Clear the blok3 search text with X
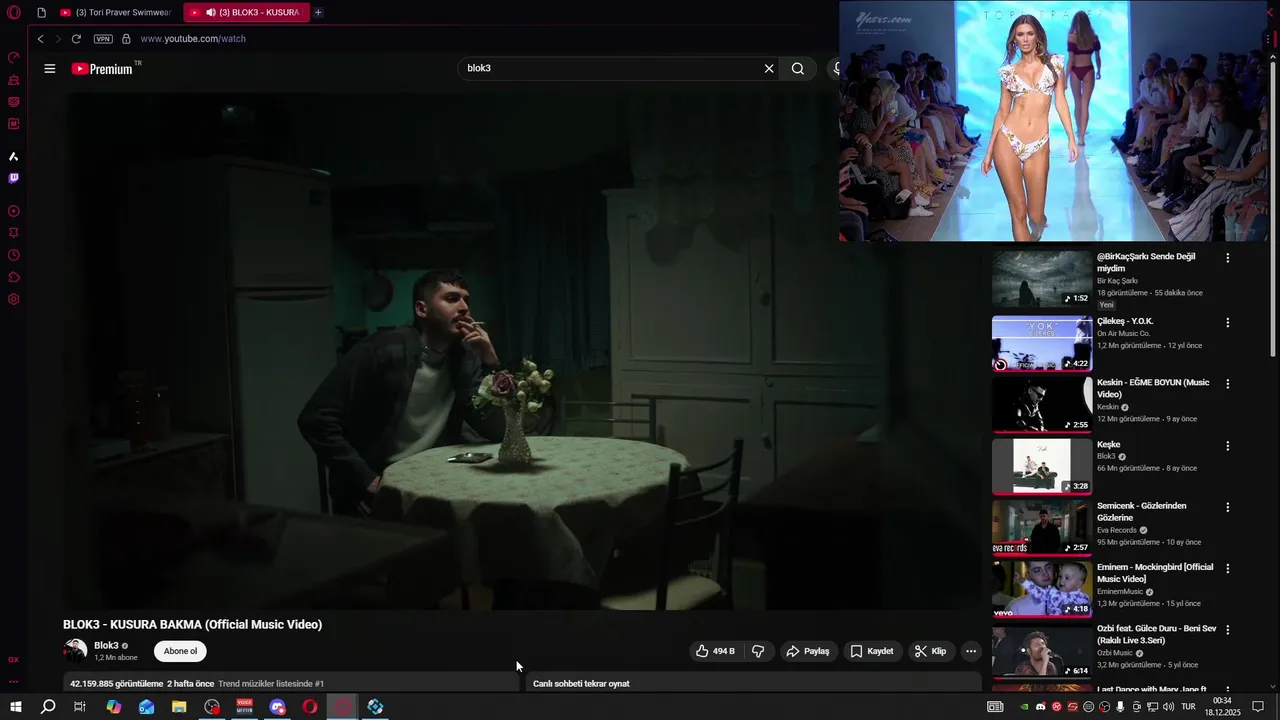Image resolution: width=1280 pixels, height=720 pixels. pyautogui.click(x=769, y=69)
